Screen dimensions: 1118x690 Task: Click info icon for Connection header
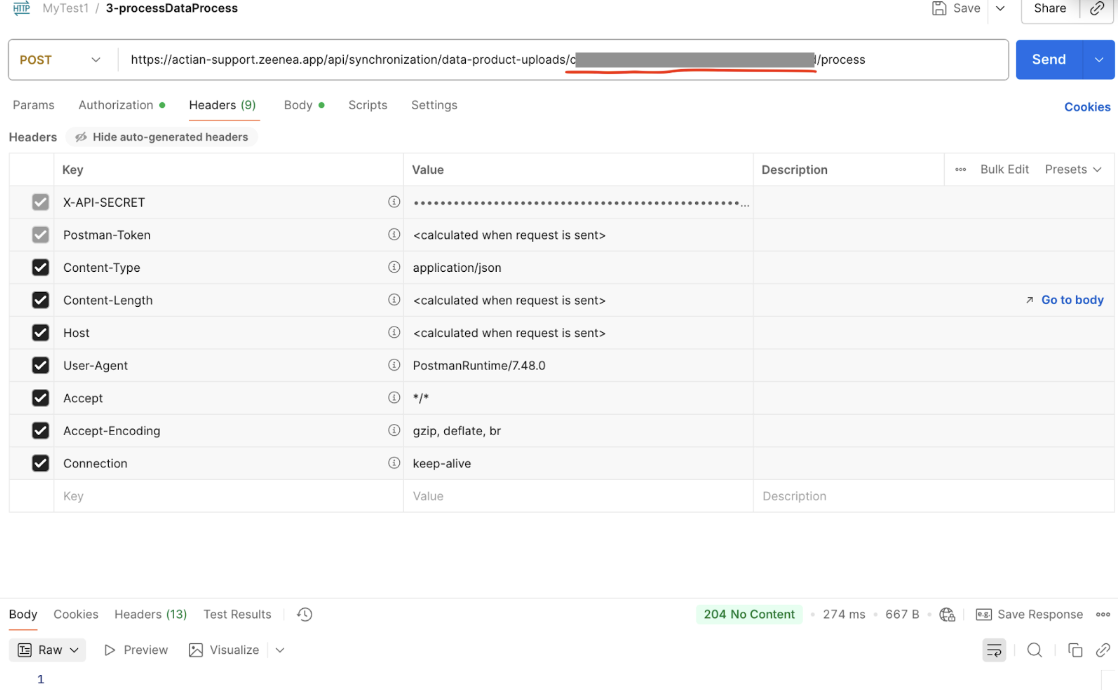tap(394, 463)
